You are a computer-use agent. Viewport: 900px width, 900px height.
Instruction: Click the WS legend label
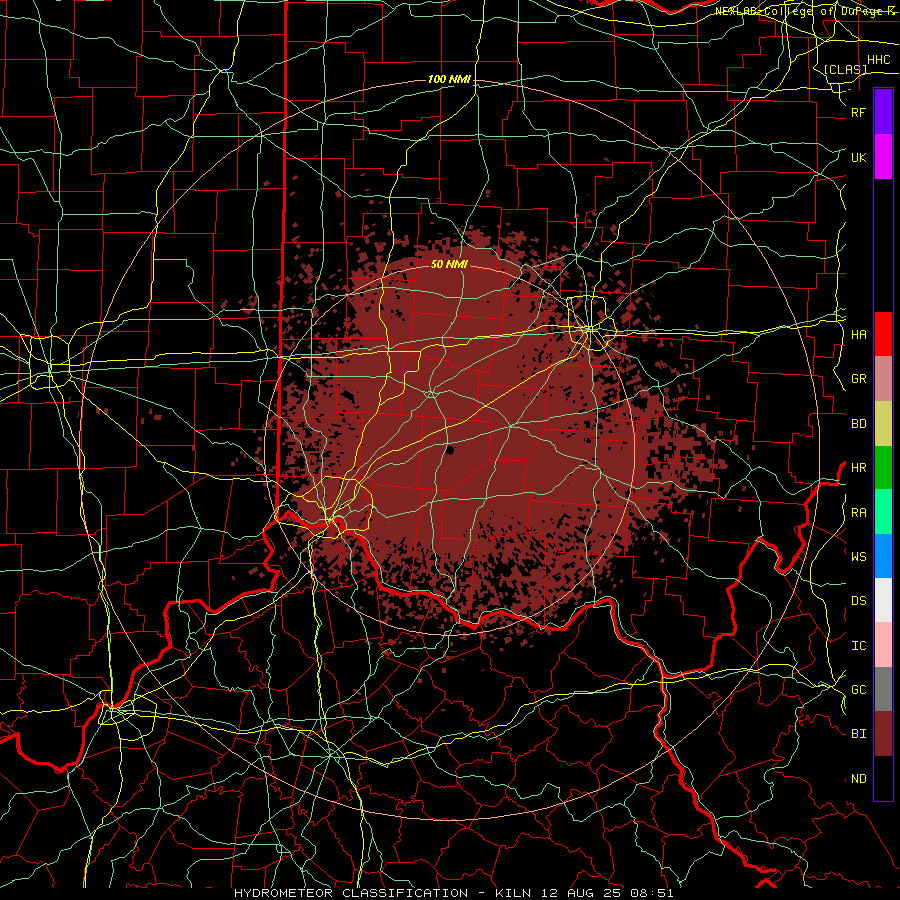pyautogui.click(x=859, y=557)
